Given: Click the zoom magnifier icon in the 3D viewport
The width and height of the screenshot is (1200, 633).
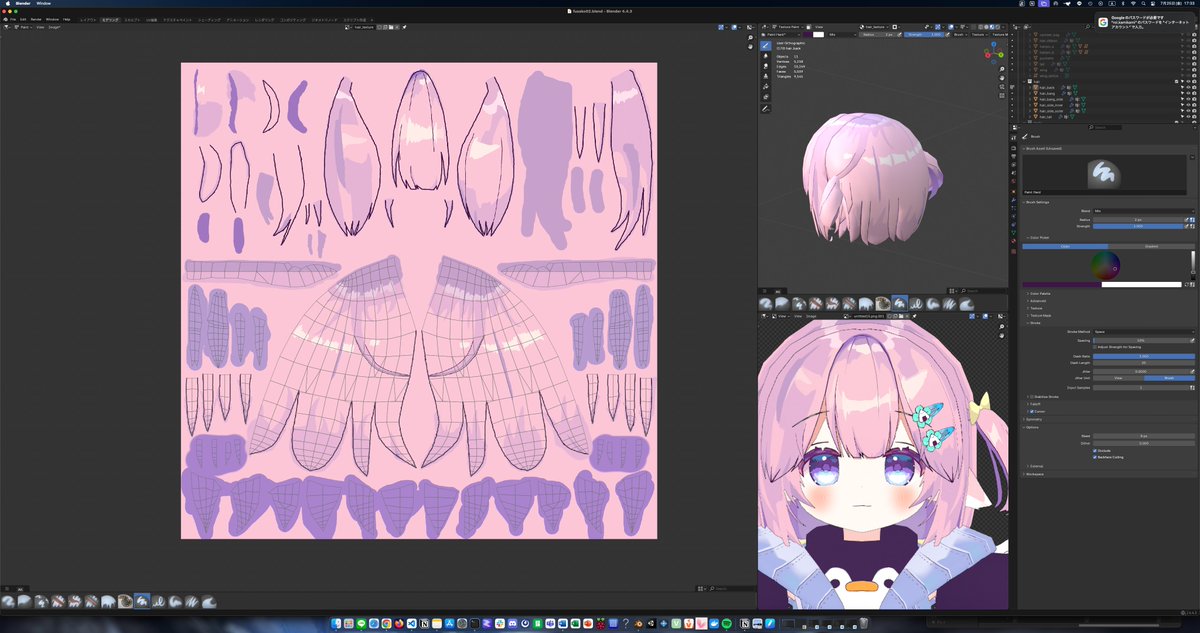Looking at the screenshot, I should point(1002,69).
